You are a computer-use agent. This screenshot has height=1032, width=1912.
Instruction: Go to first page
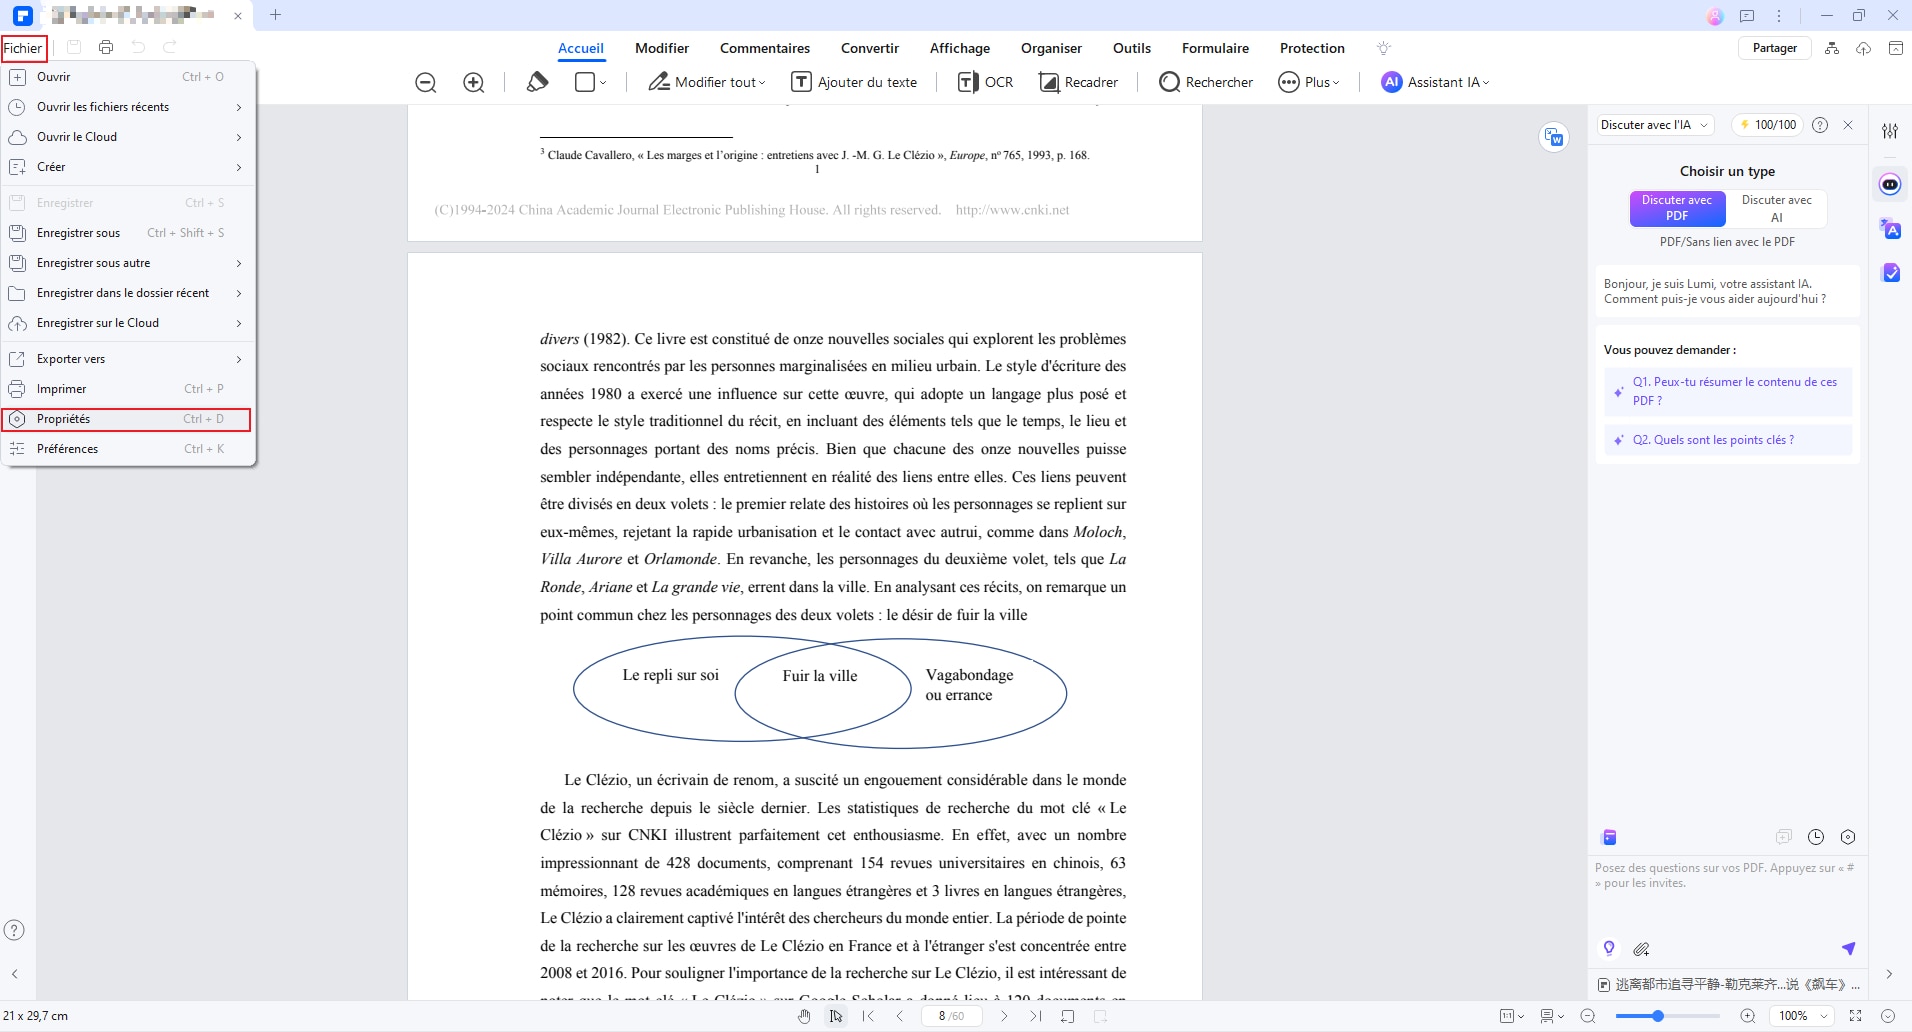click(x=868, y=1016)
